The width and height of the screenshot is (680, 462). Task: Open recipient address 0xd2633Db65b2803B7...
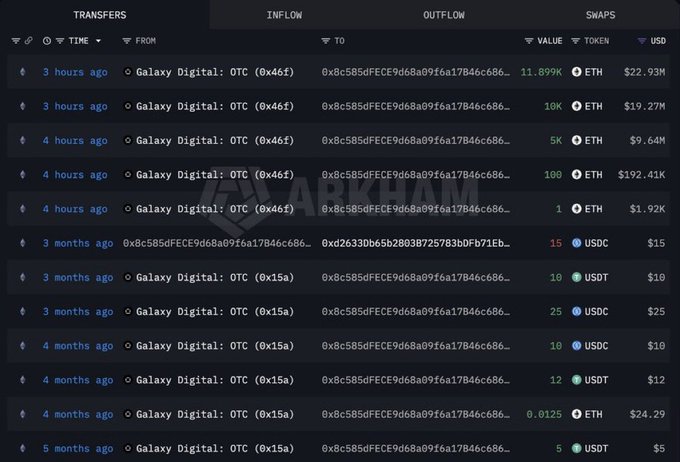point(416,243)
